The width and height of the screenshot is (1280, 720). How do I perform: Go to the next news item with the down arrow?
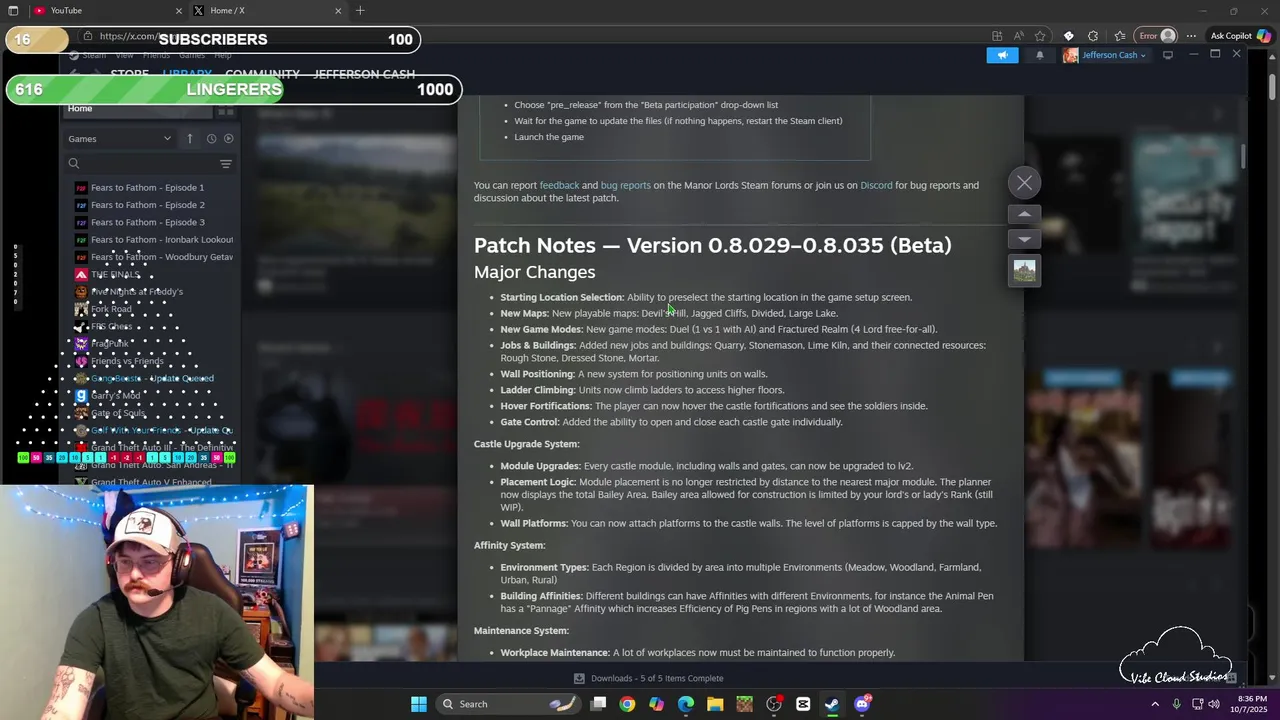pos(1024,239)
